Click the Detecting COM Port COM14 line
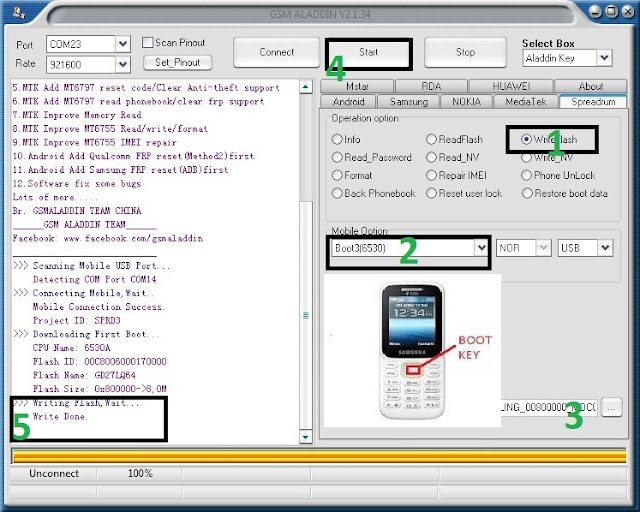Screen dimensions: 640x512 coord(94,280)
